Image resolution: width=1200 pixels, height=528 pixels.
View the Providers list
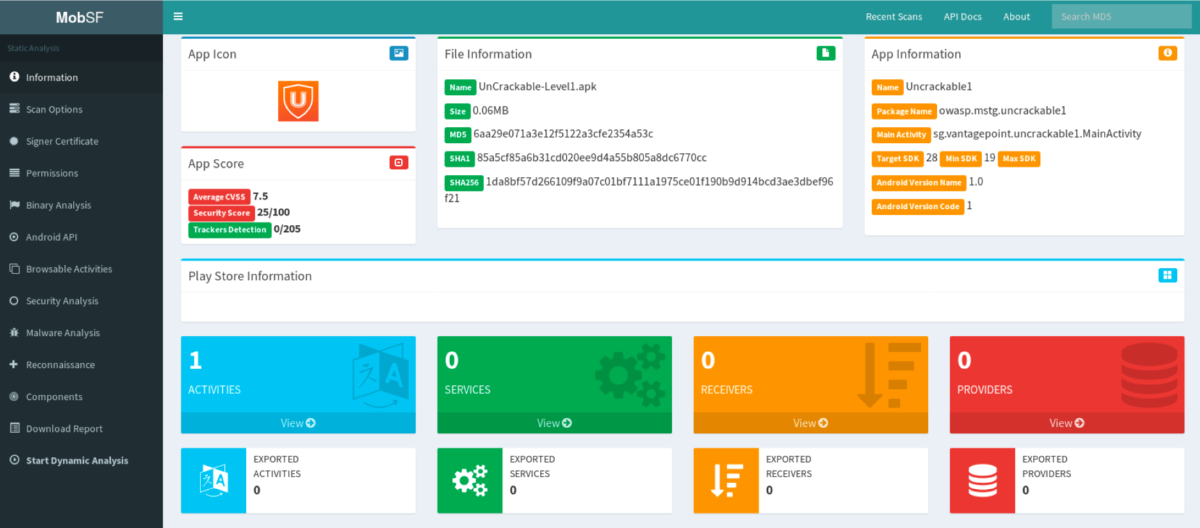1067,423
